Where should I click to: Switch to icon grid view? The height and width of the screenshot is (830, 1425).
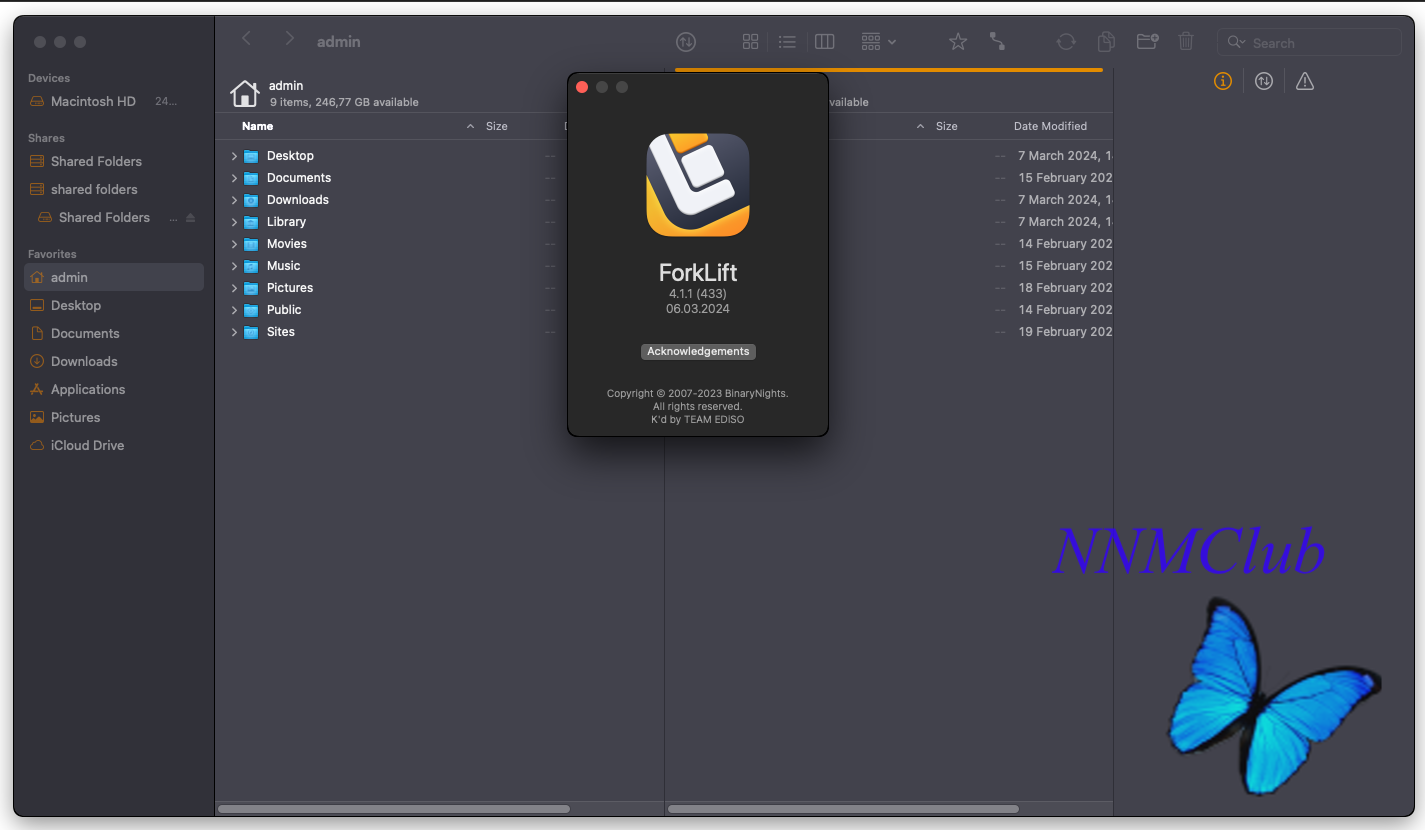click(750, 42)
